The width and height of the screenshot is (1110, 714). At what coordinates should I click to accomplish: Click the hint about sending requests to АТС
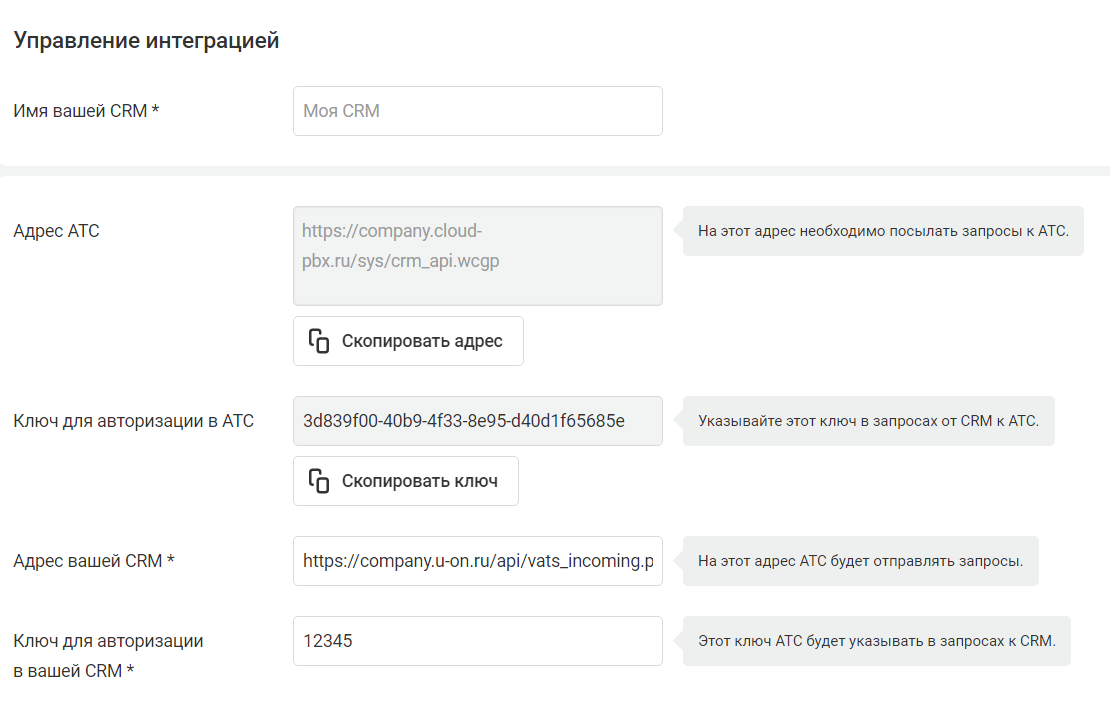tap(883, 231)
